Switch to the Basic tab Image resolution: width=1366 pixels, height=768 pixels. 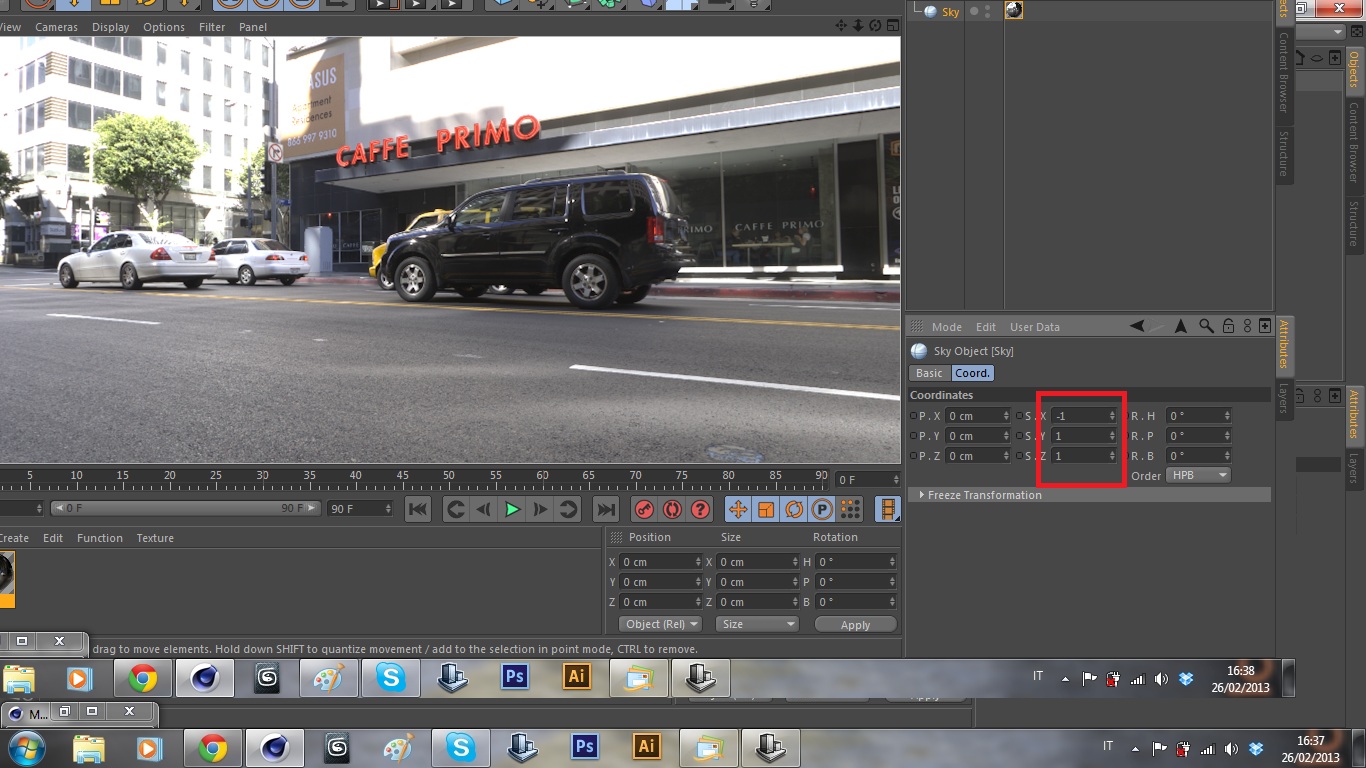coord(929,373)
